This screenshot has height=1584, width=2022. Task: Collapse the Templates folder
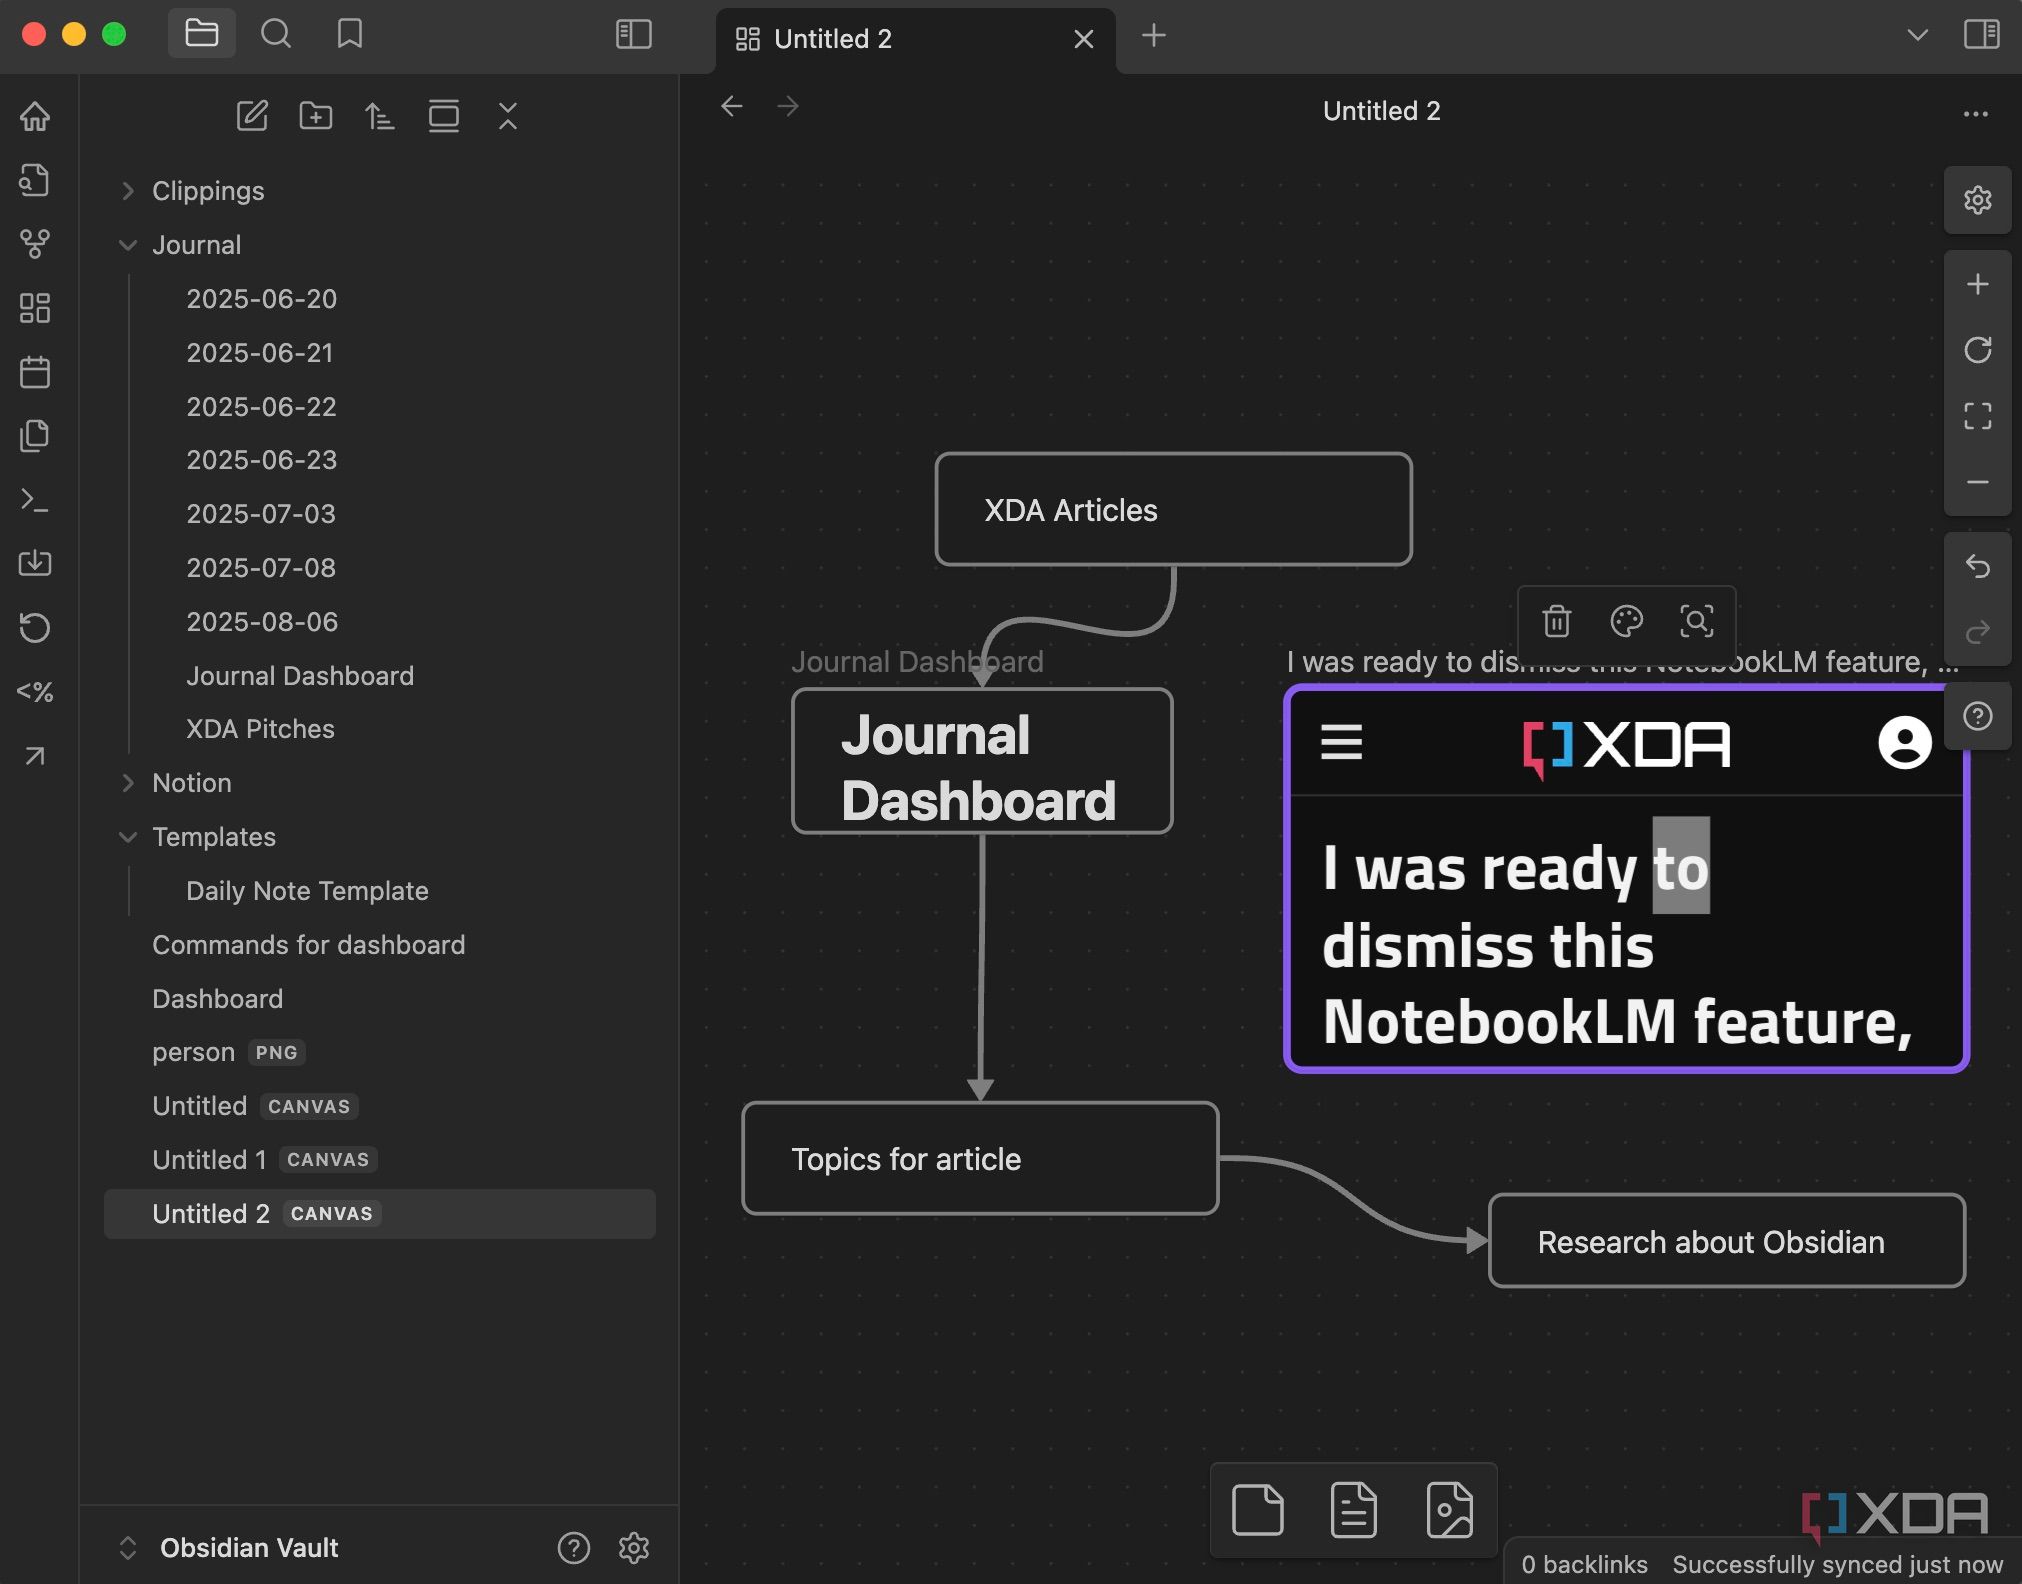(127, 837)
